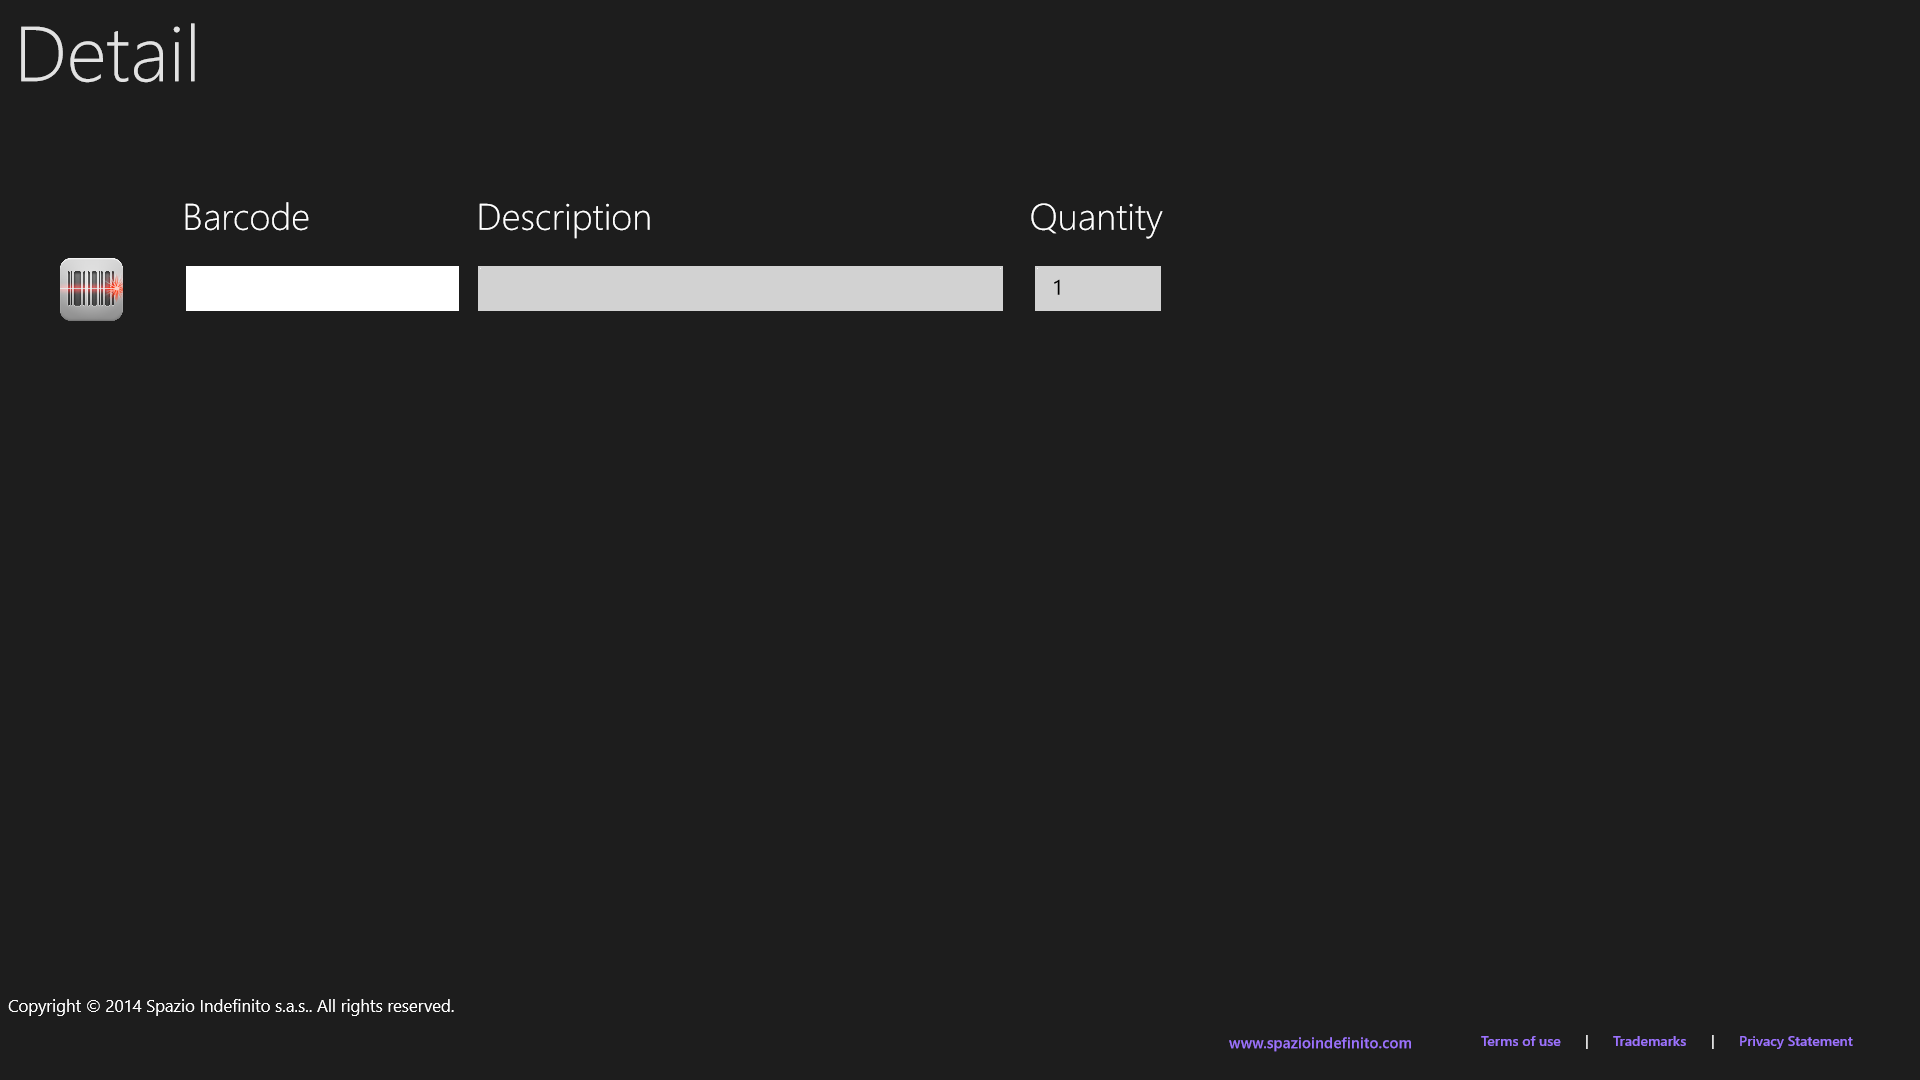
Task: Click the © symbol in footer
Action: coord(93,1006)
